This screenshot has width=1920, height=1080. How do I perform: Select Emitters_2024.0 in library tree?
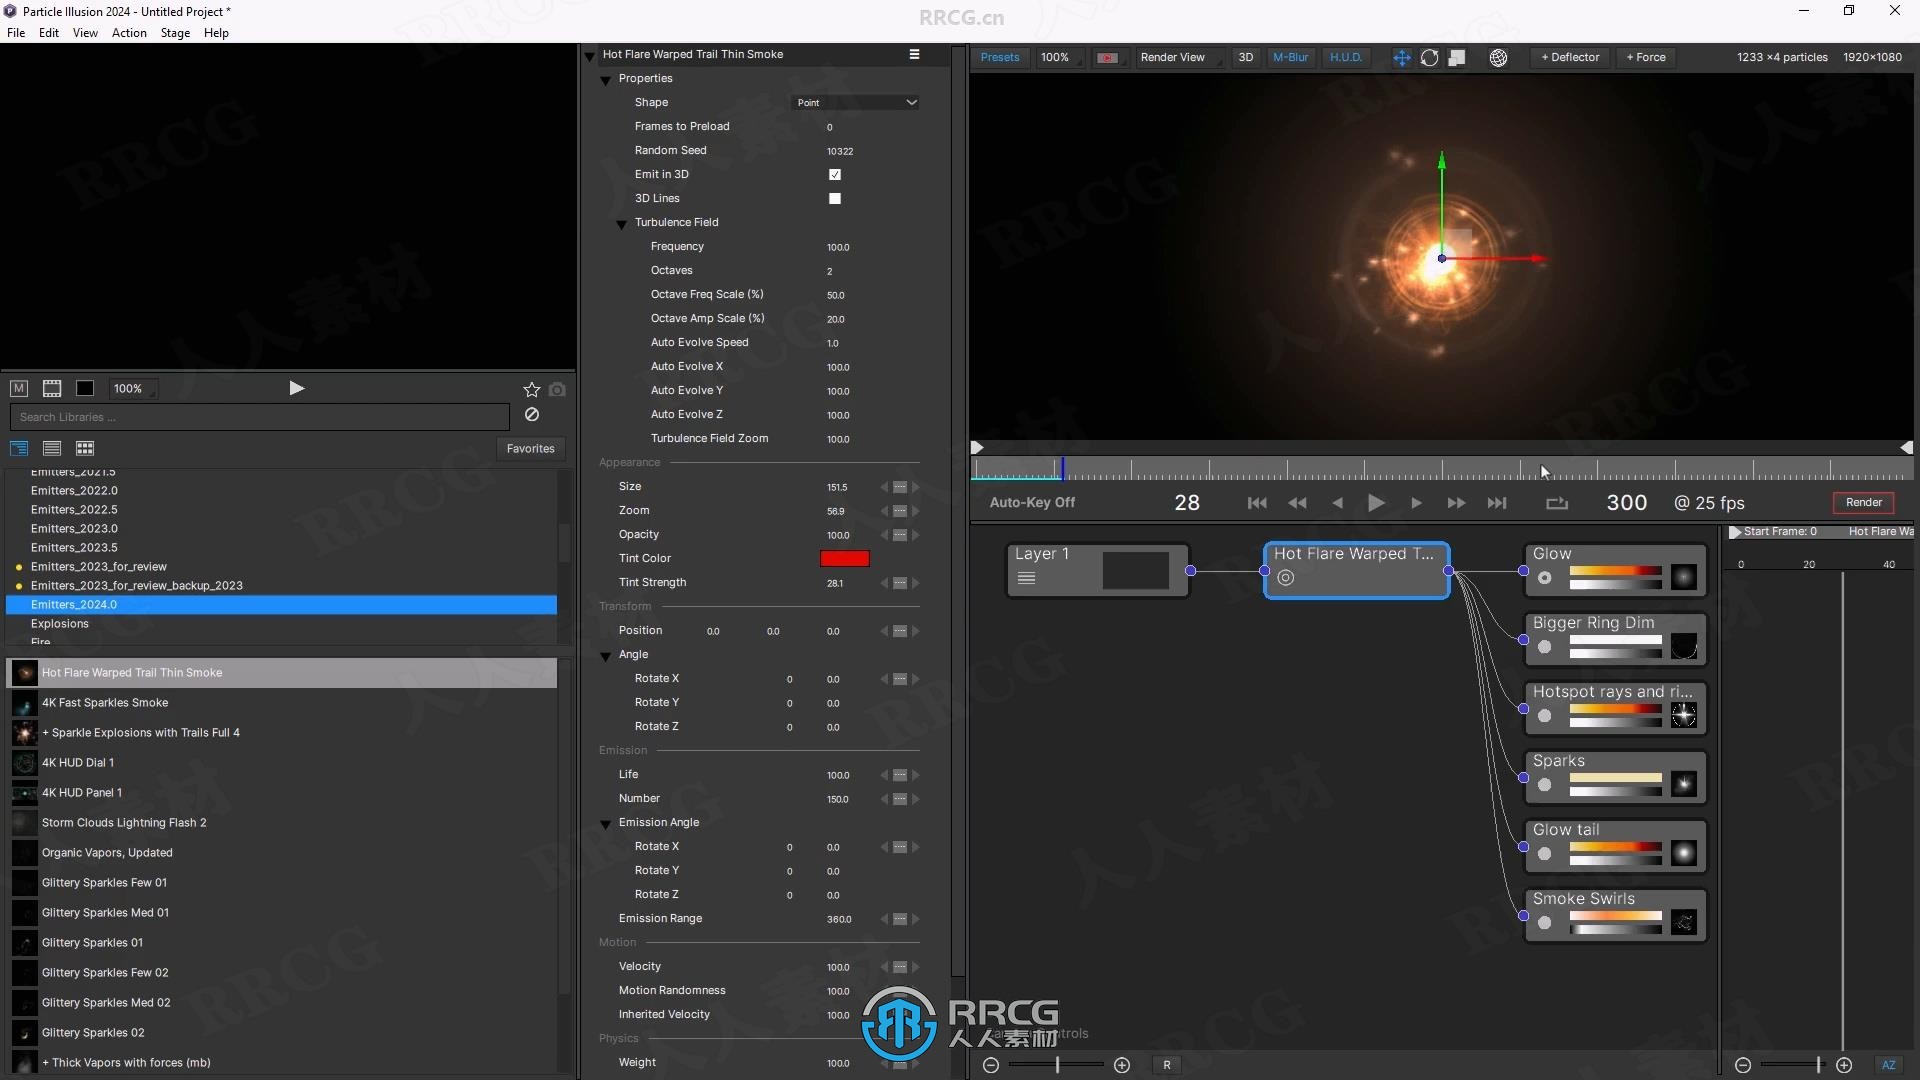click(75, 604)
